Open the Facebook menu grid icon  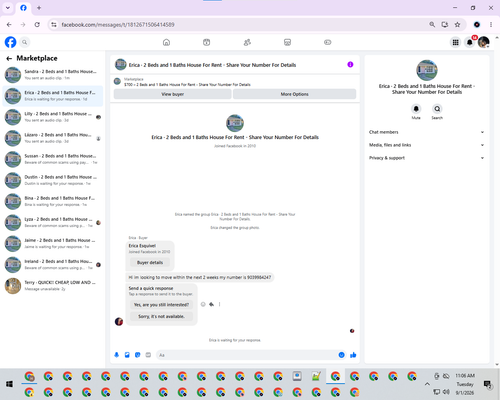(455, 42)
